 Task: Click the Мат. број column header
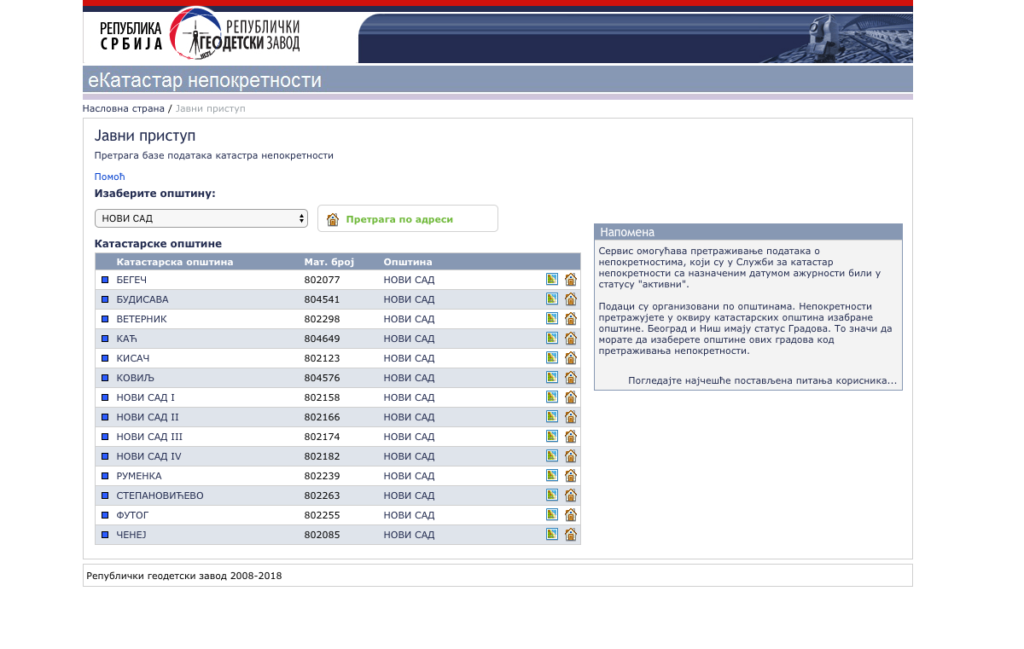pos(329,262)
